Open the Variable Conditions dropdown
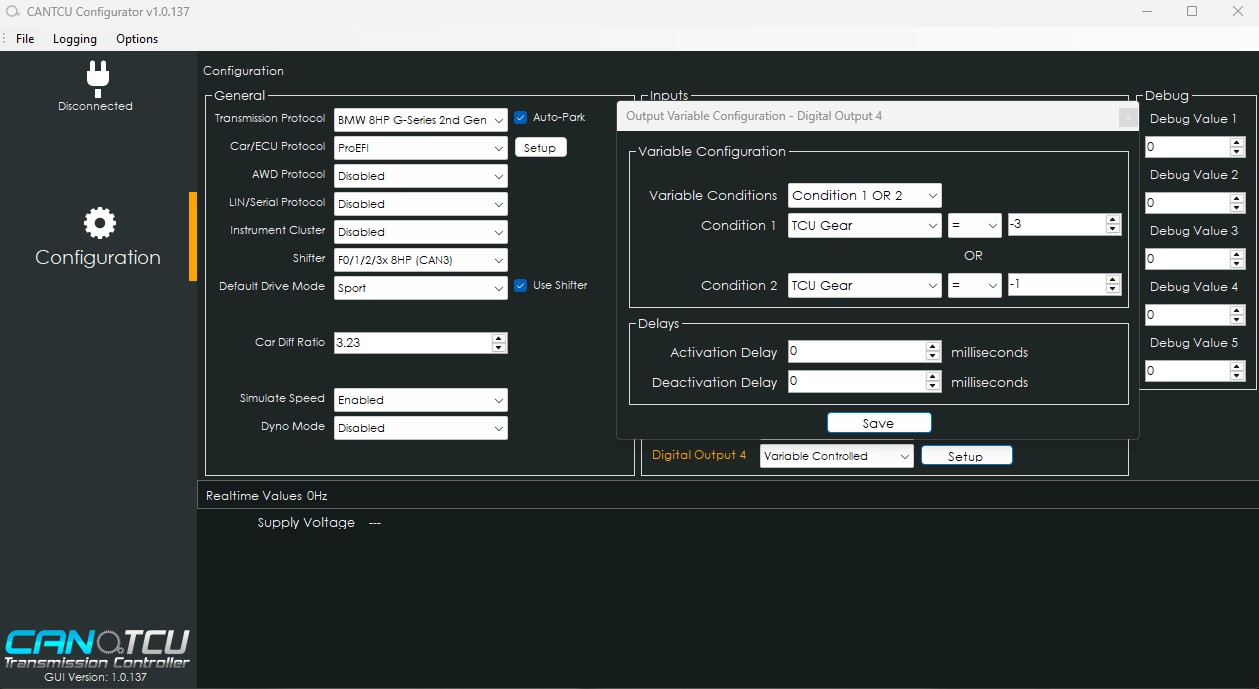This screenshot has height=689, width=1259. pyautogui.click(x=865, y=195)
